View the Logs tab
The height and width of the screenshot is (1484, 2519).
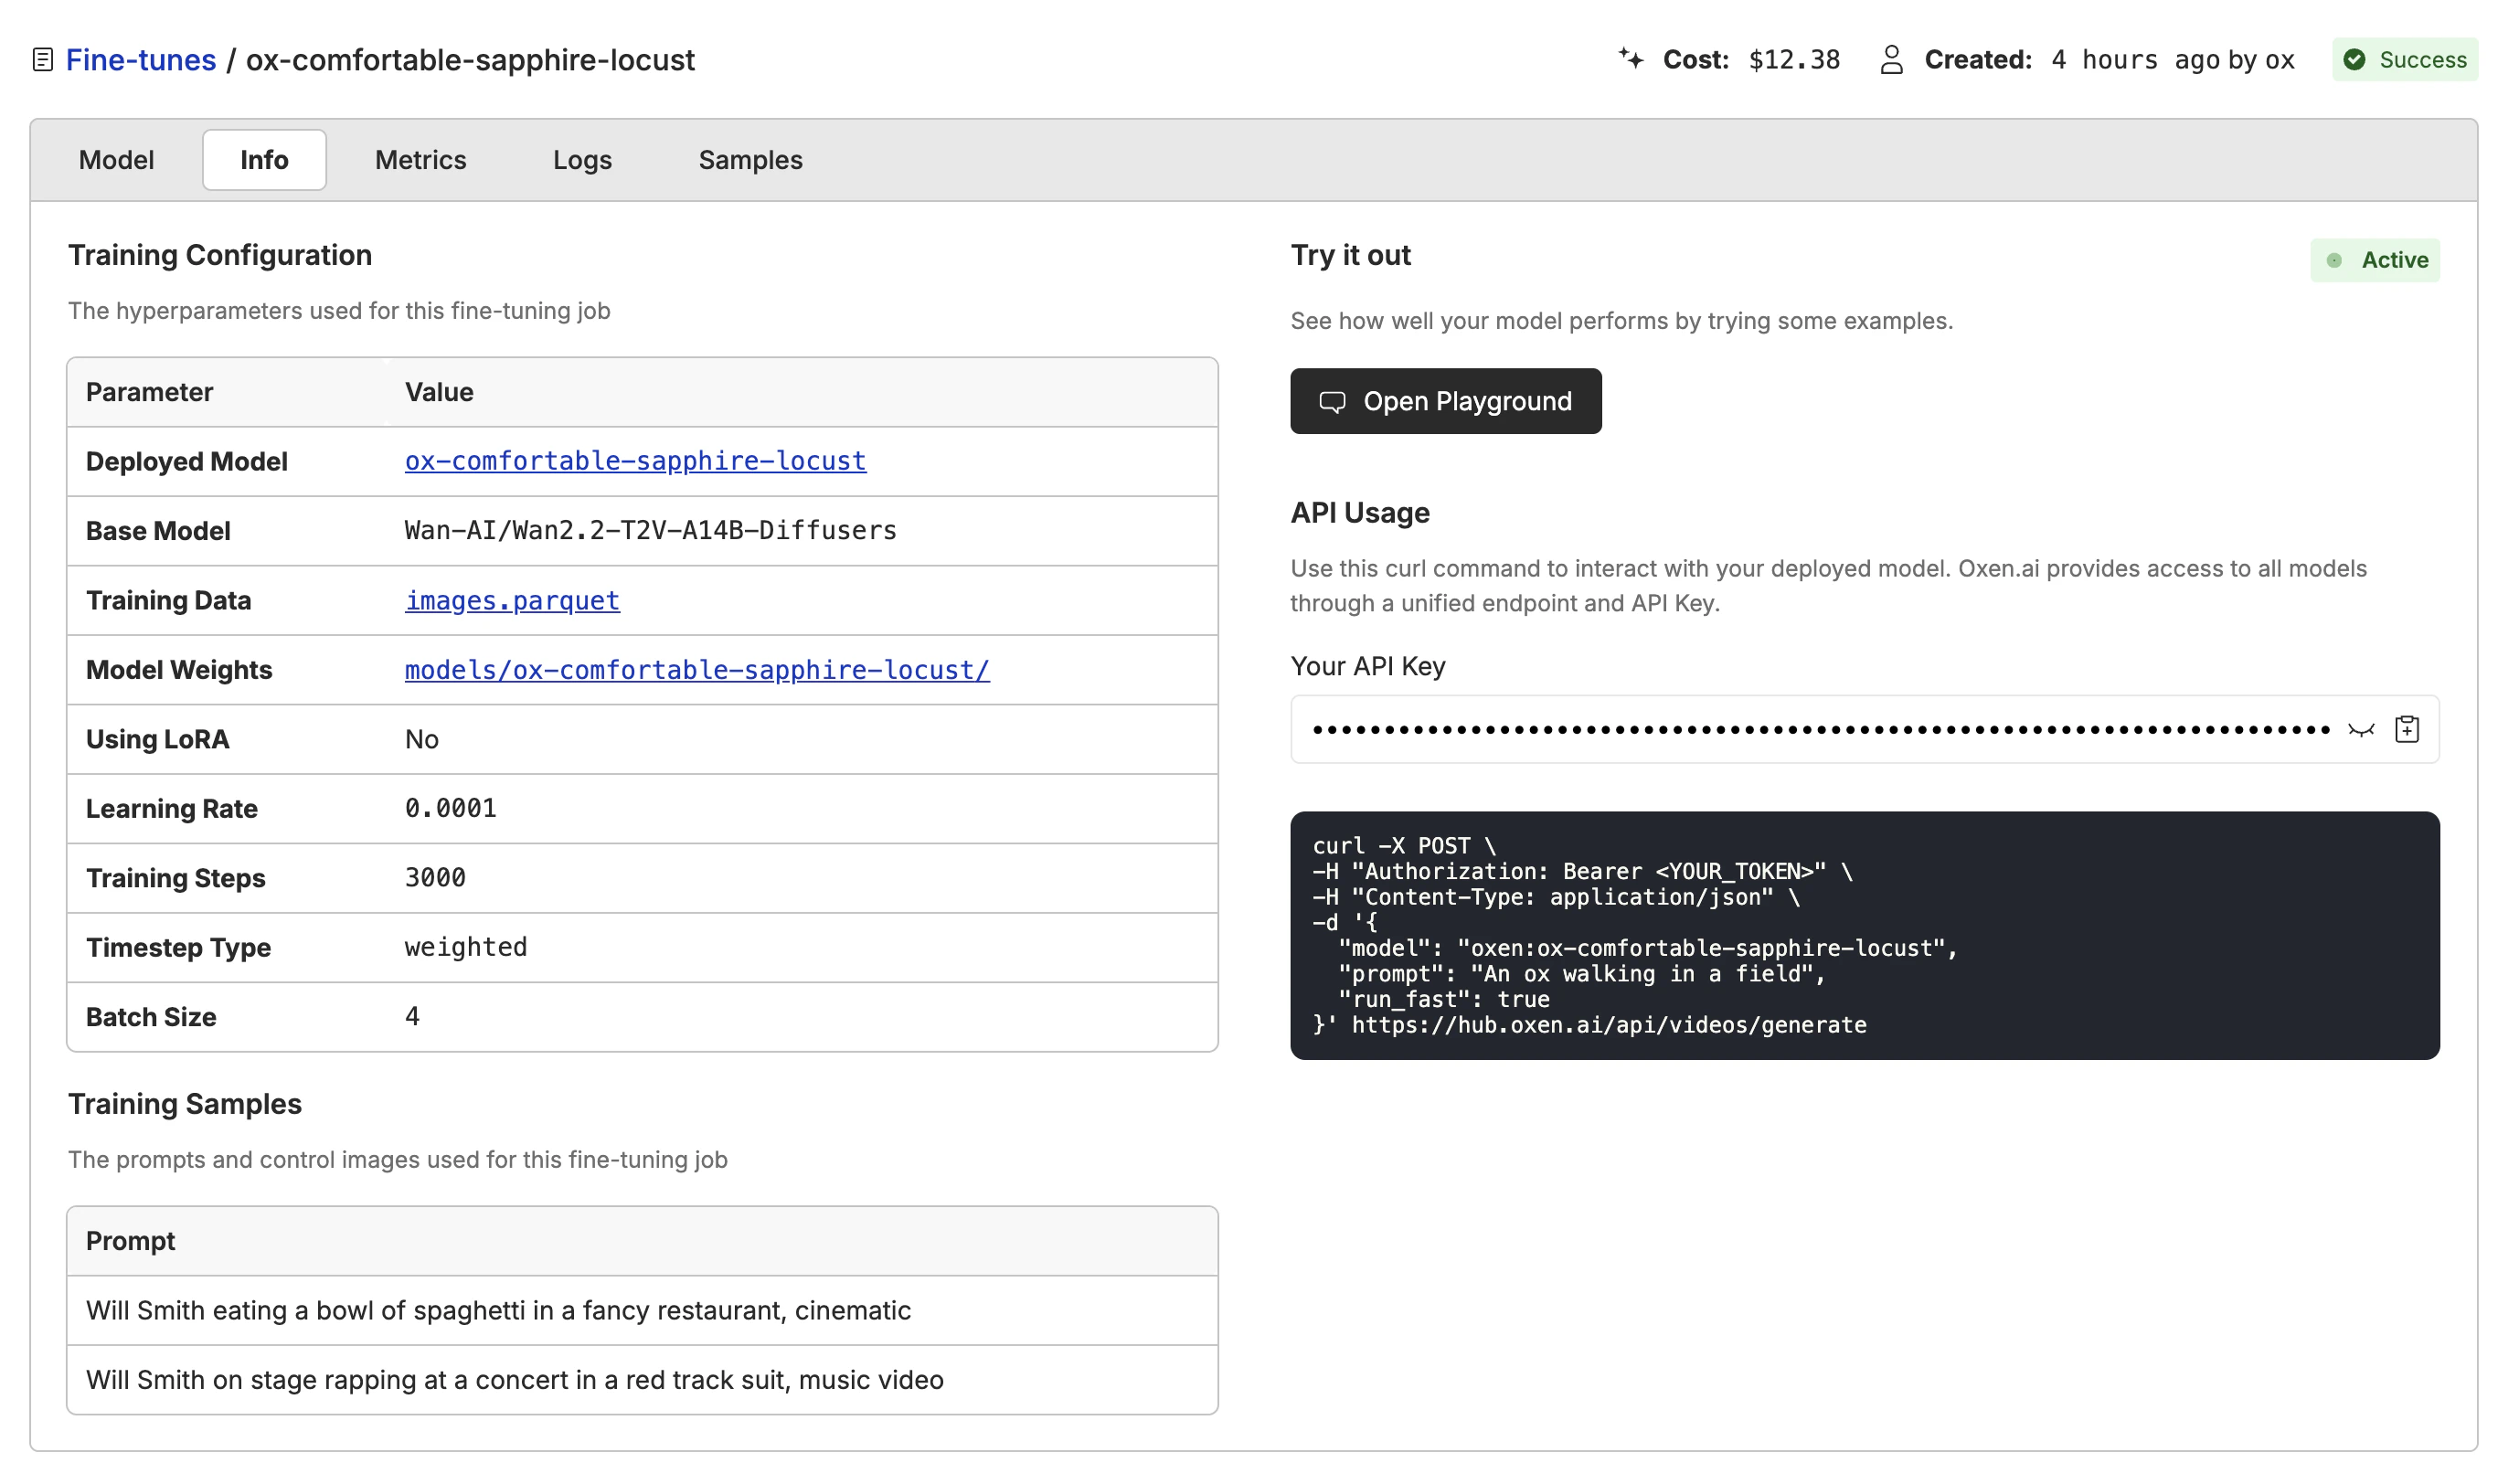pos(582,160)
